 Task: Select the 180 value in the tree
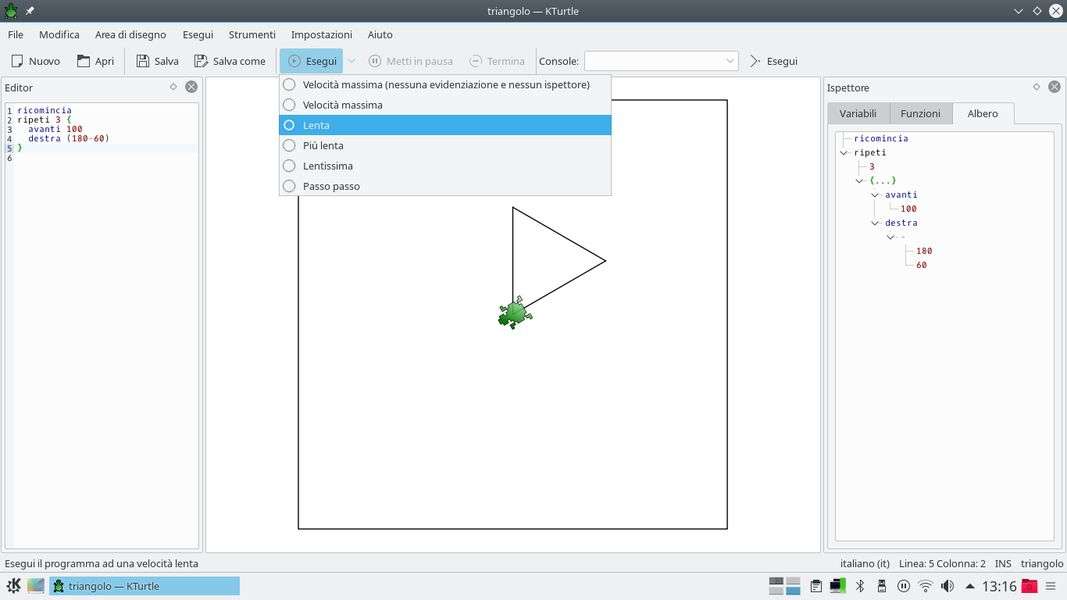tap(924, 251)
